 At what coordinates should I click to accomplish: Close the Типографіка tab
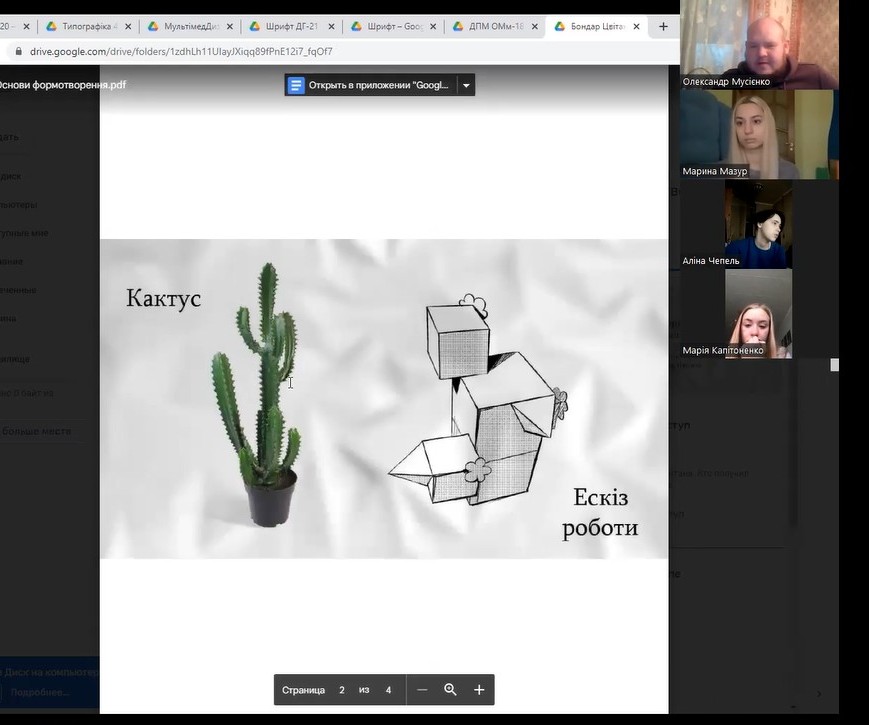point(128,27)
